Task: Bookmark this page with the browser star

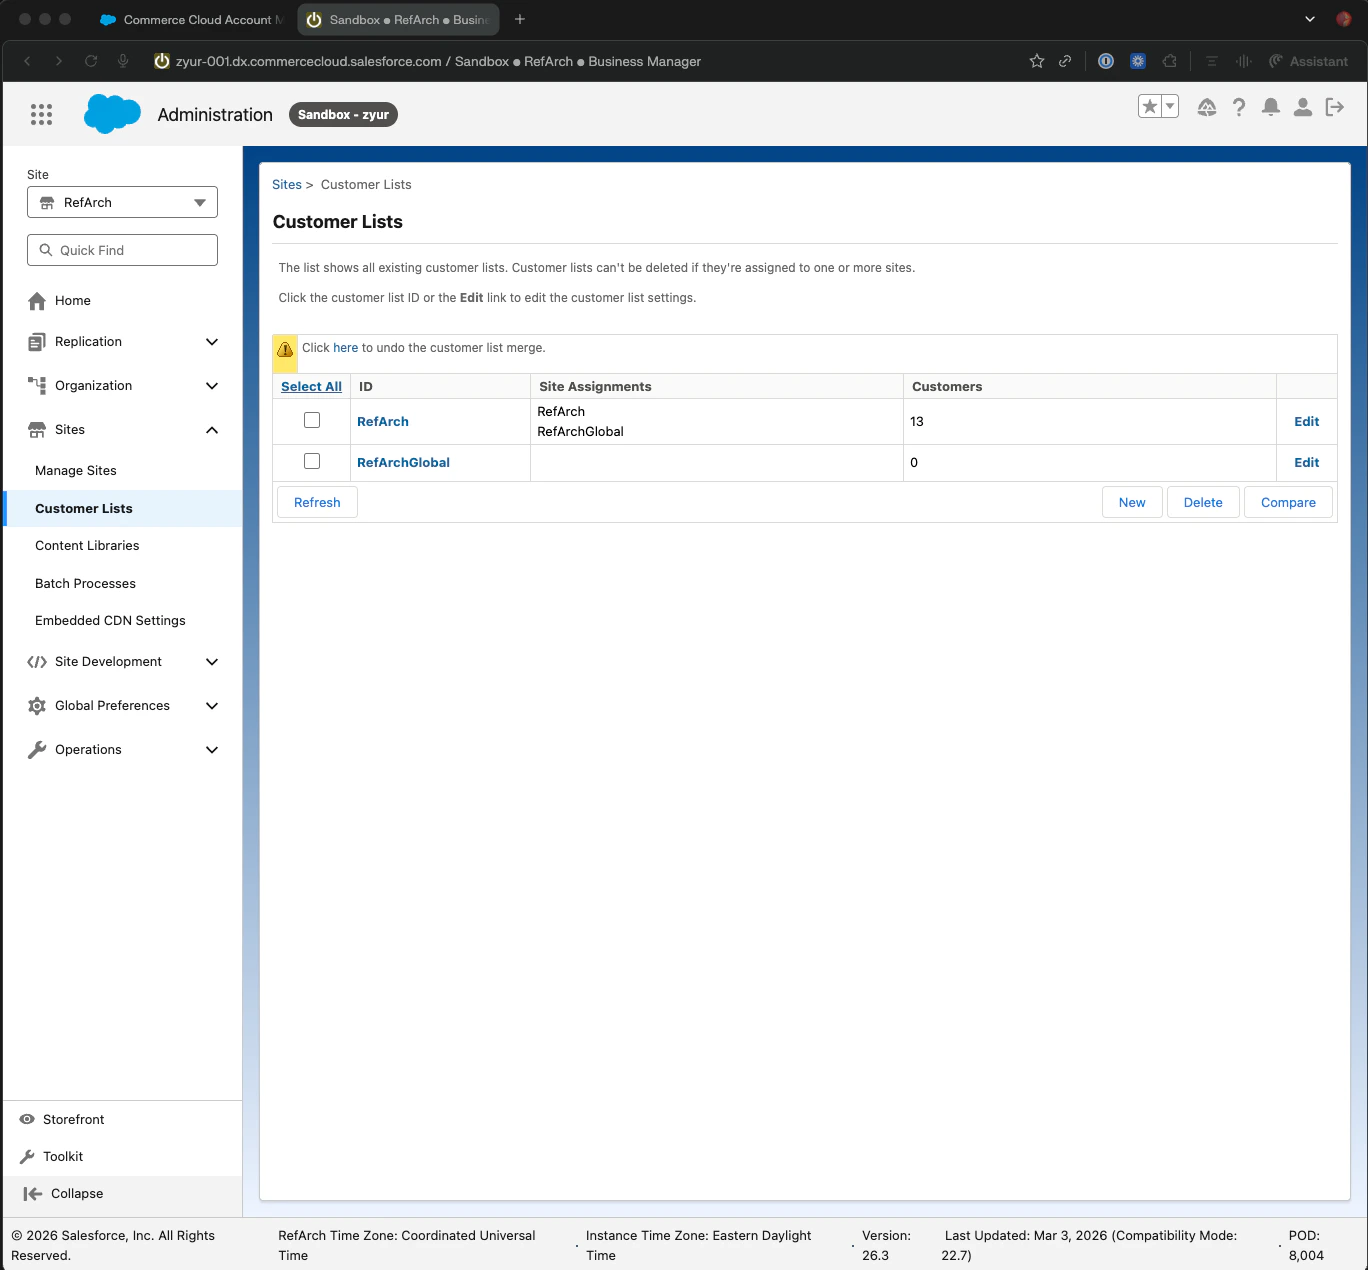Action: click(1037, 61)
